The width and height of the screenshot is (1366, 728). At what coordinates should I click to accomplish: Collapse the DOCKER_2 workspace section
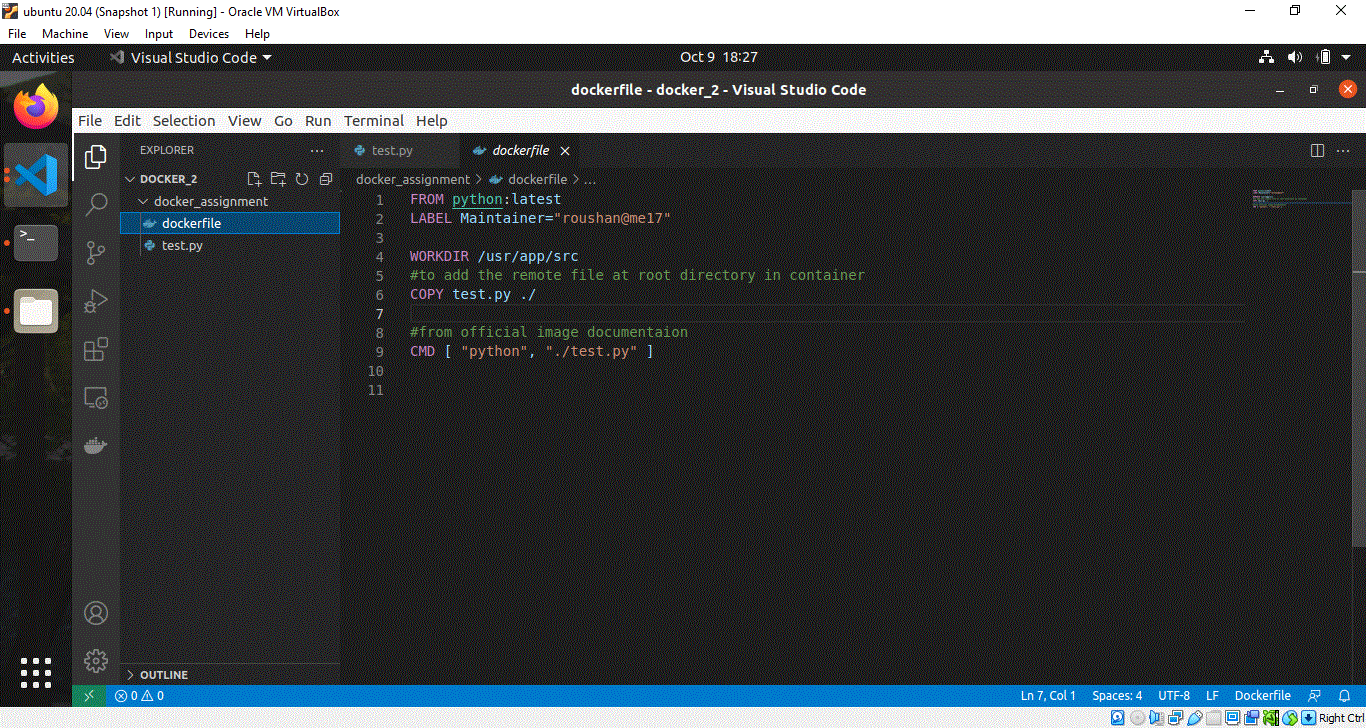130,178
